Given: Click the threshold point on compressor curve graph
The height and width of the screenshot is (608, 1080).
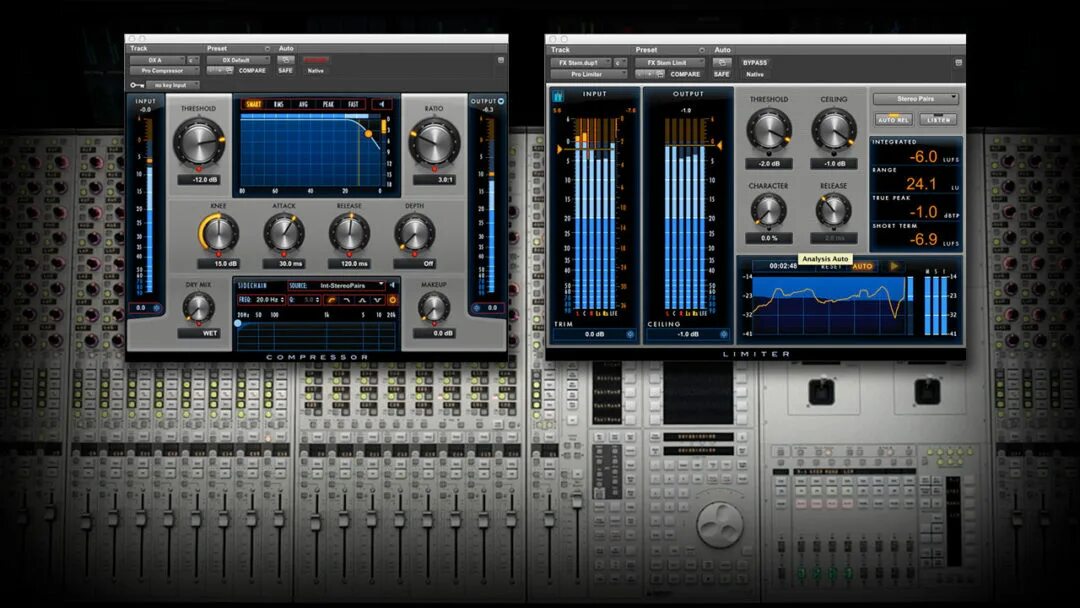Looking at the screenshot, I should coord(368,134).
